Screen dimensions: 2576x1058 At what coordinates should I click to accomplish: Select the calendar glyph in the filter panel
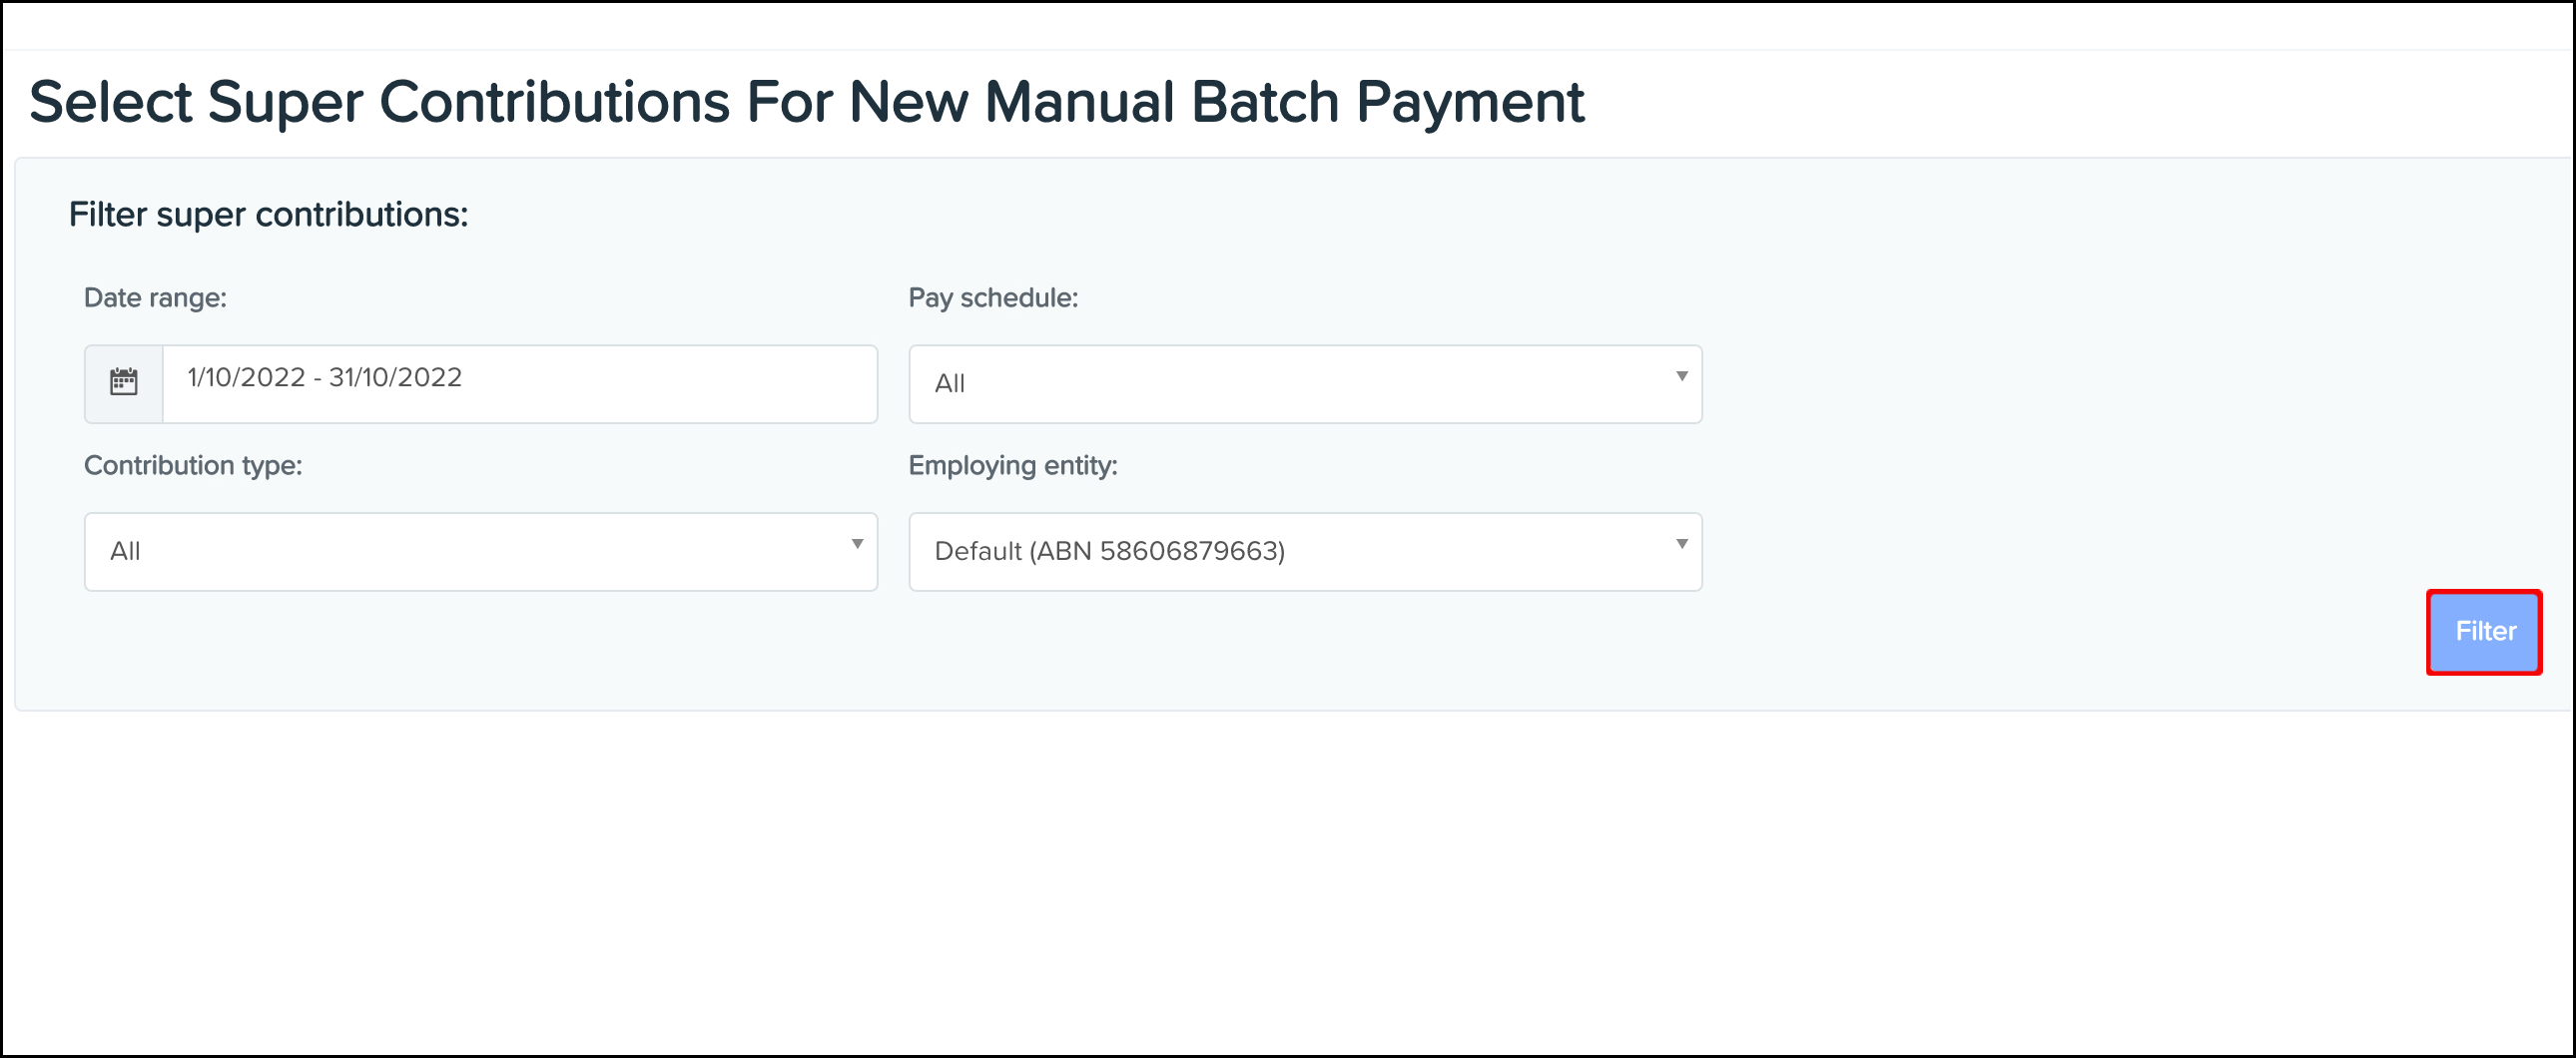[123, 383]
